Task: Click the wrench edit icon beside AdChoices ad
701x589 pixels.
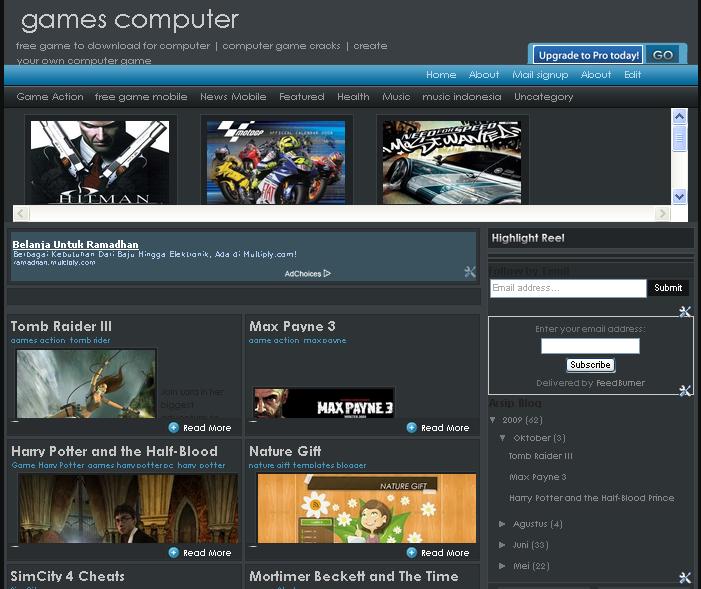Action: pos(470,271)
